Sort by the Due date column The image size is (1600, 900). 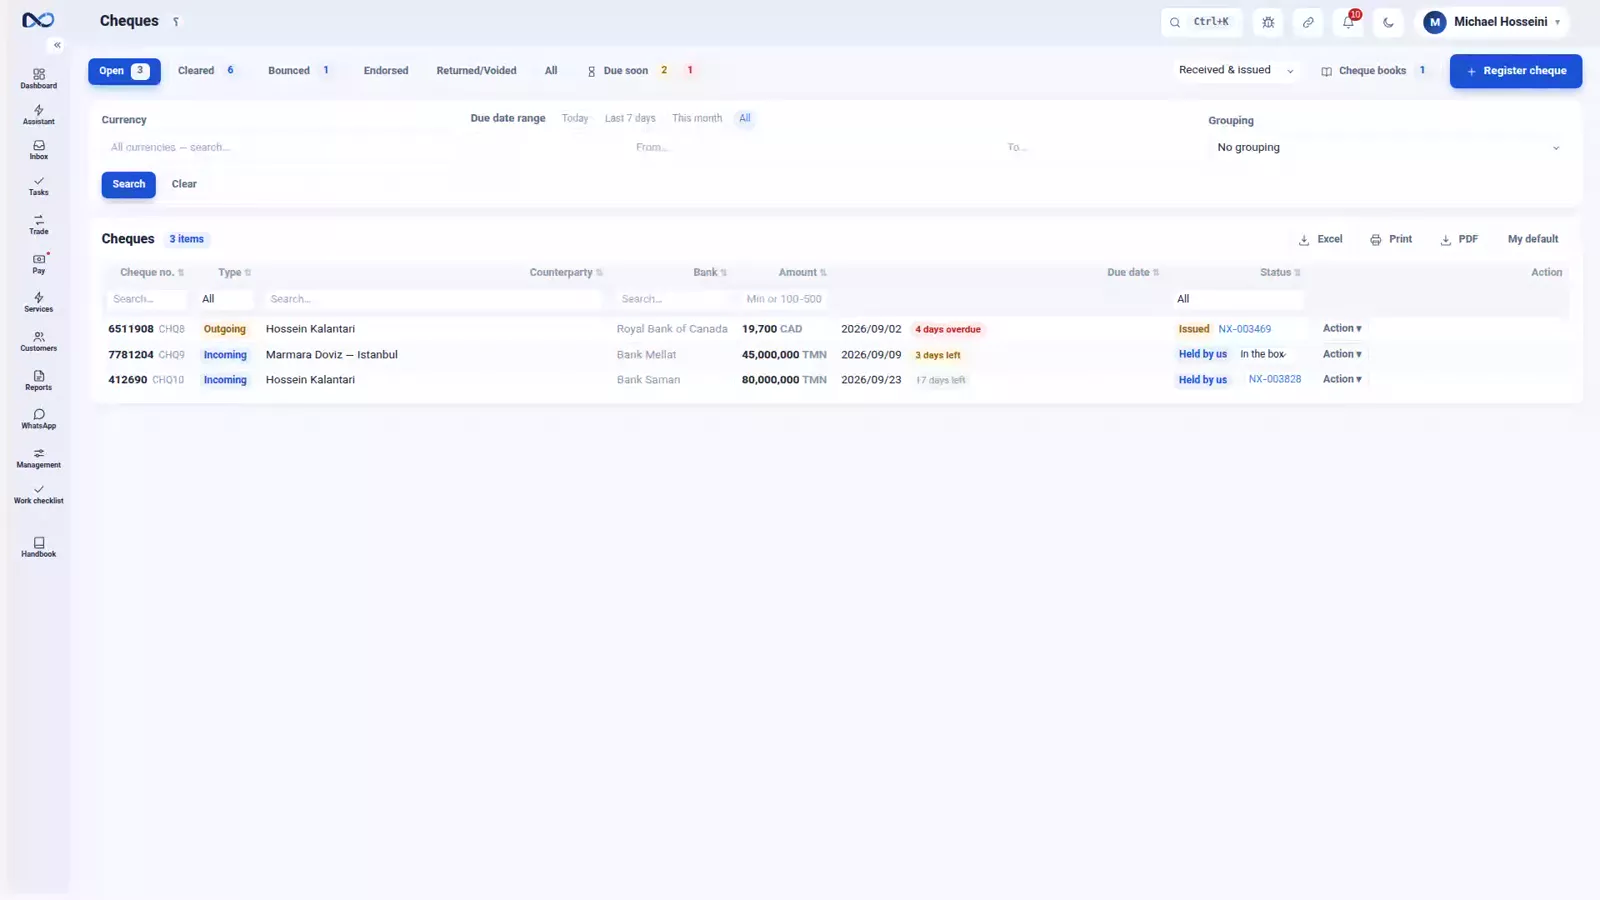click(1133, 272)
